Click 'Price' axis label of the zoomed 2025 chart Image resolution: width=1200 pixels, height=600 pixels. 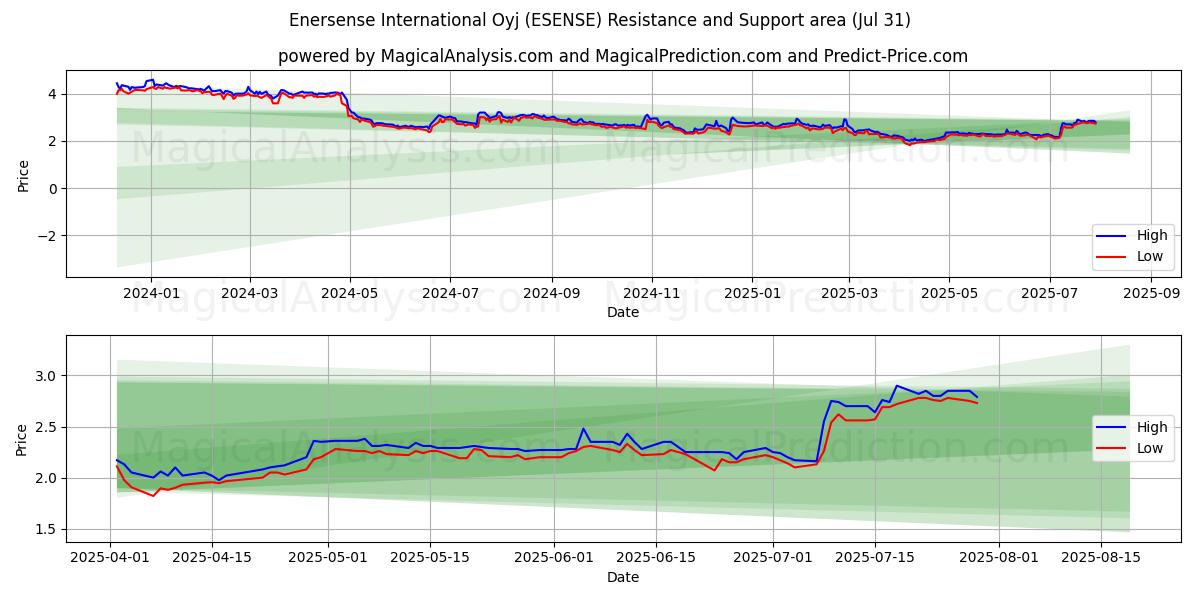pos(23,439)
